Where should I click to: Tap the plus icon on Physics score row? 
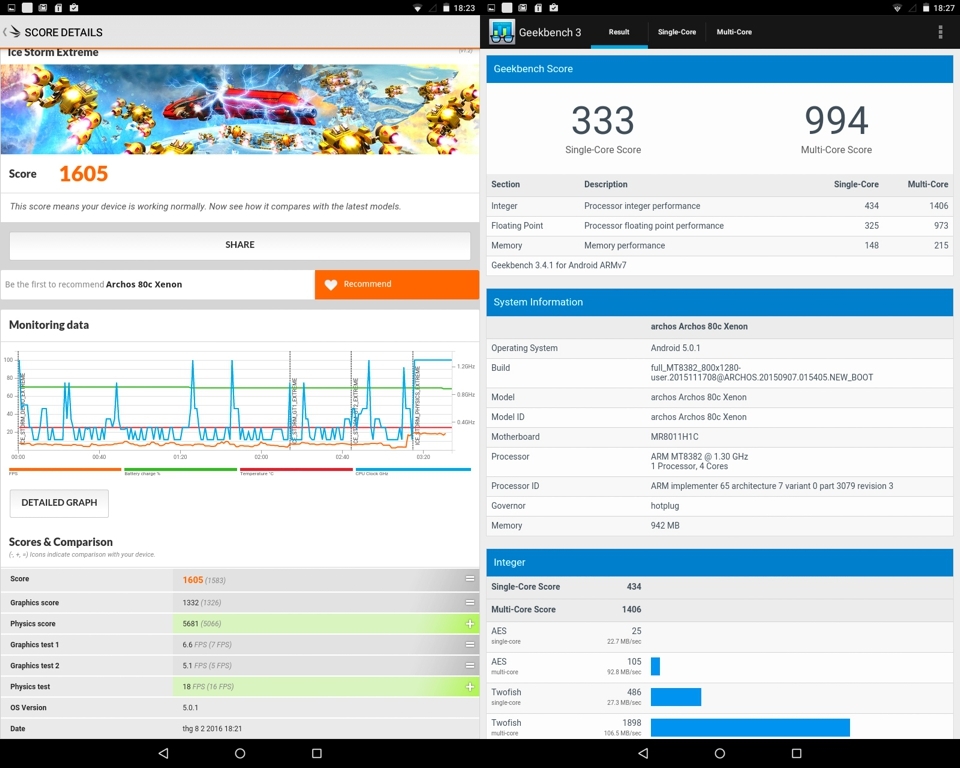tap(470, 623)
